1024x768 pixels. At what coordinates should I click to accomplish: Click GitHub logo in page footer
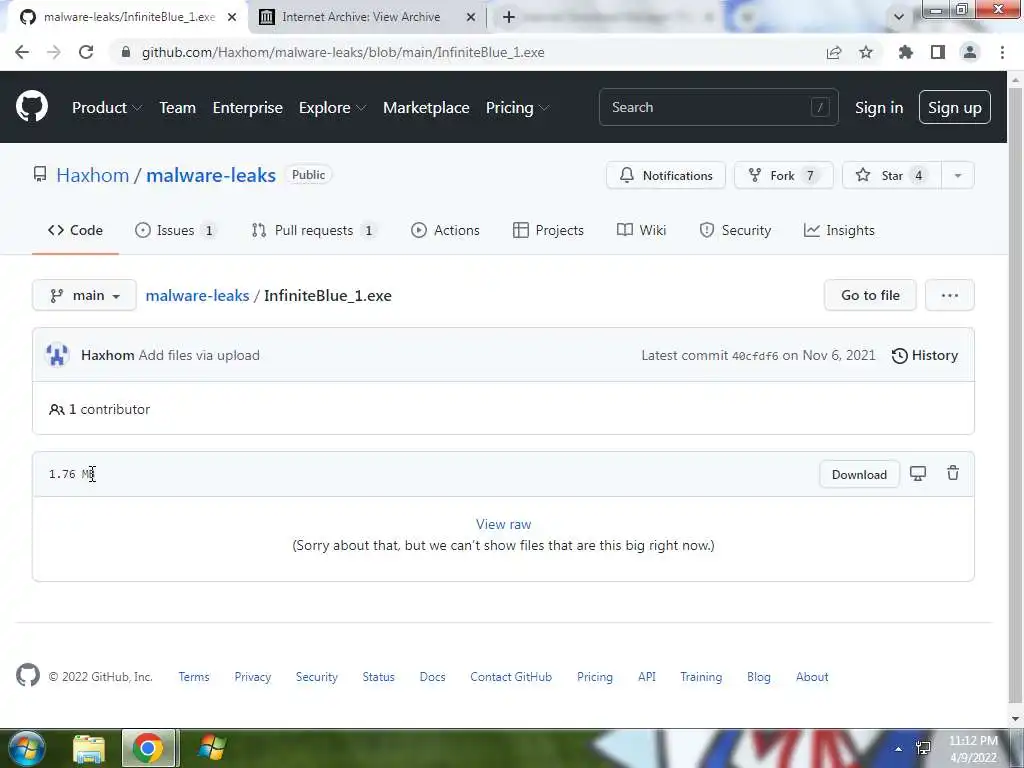[x=28, y=676]
